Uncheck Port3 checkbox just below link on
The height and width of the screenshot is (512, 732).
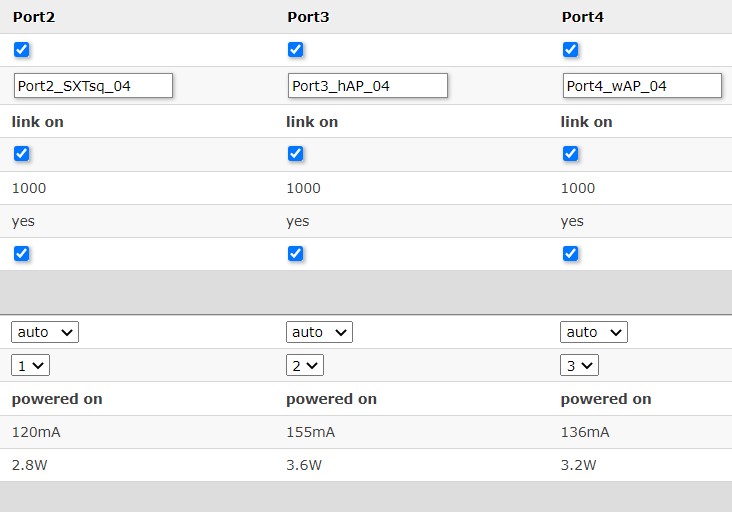296,153
